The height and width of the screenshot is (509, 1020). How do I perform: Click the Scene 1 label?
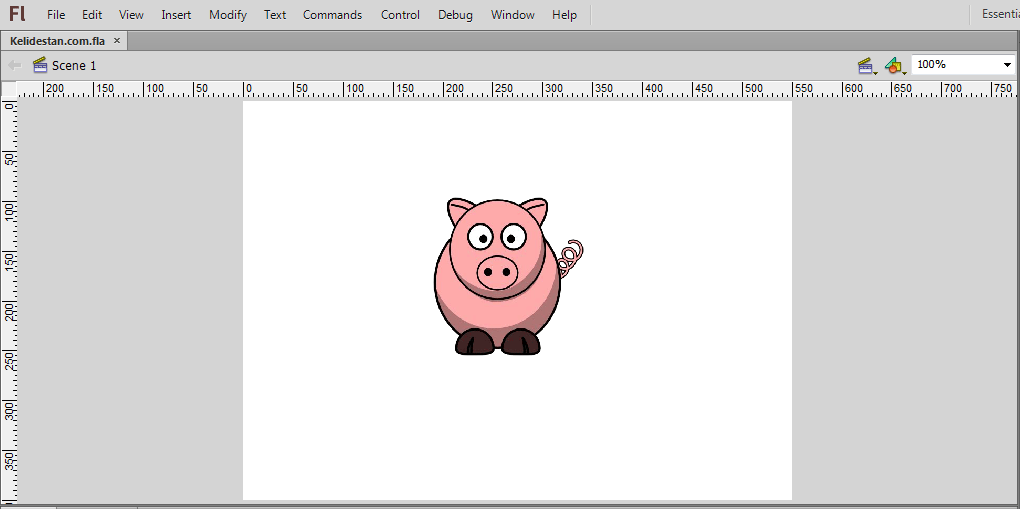tap(74, 65)
